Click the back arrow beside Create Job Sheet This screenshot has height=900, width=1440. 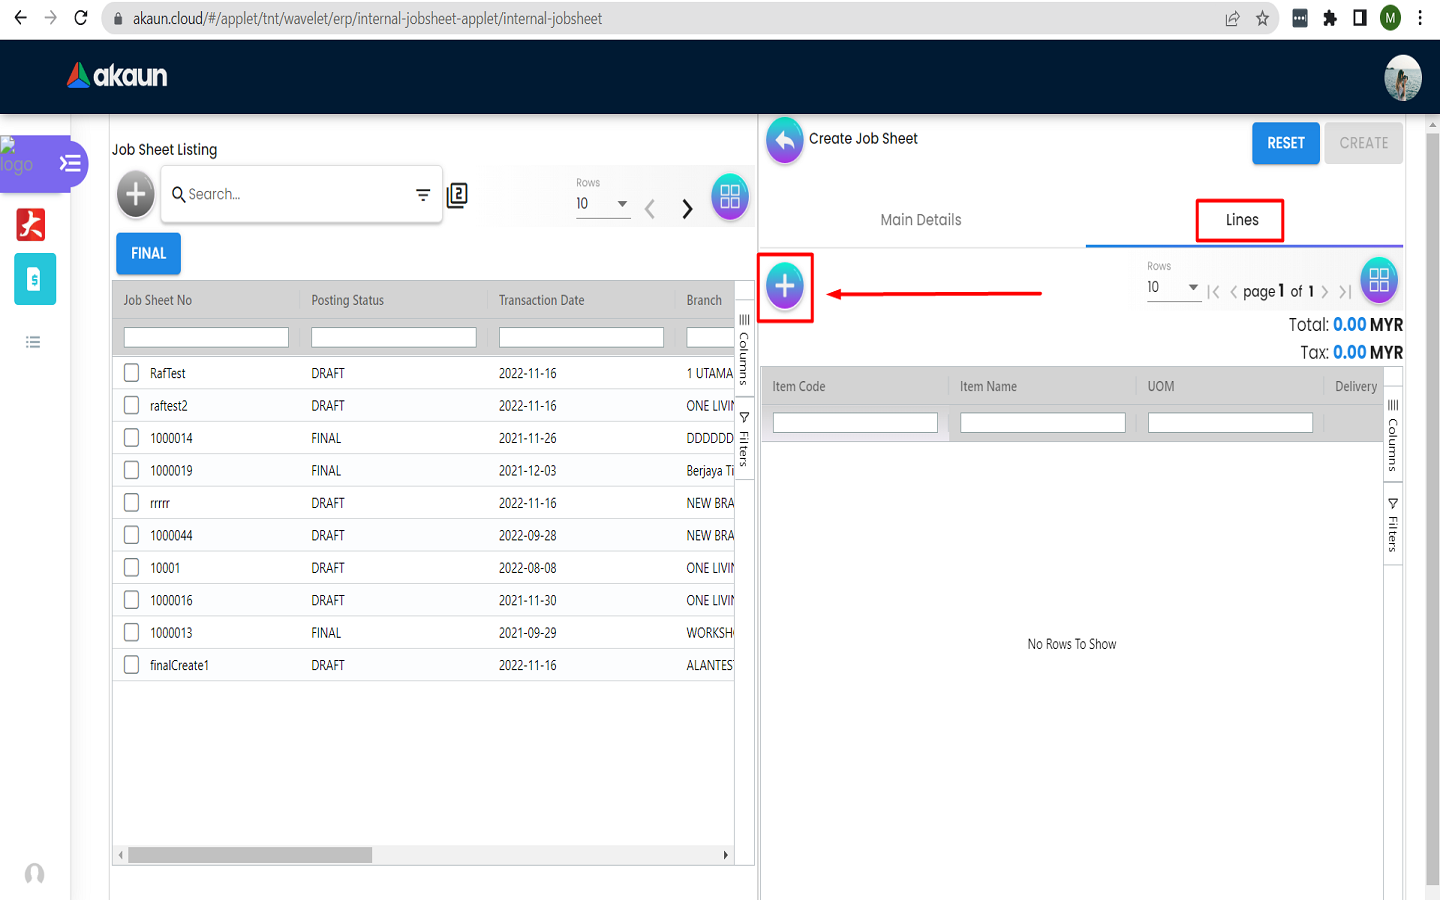click(x=785, y=141)
